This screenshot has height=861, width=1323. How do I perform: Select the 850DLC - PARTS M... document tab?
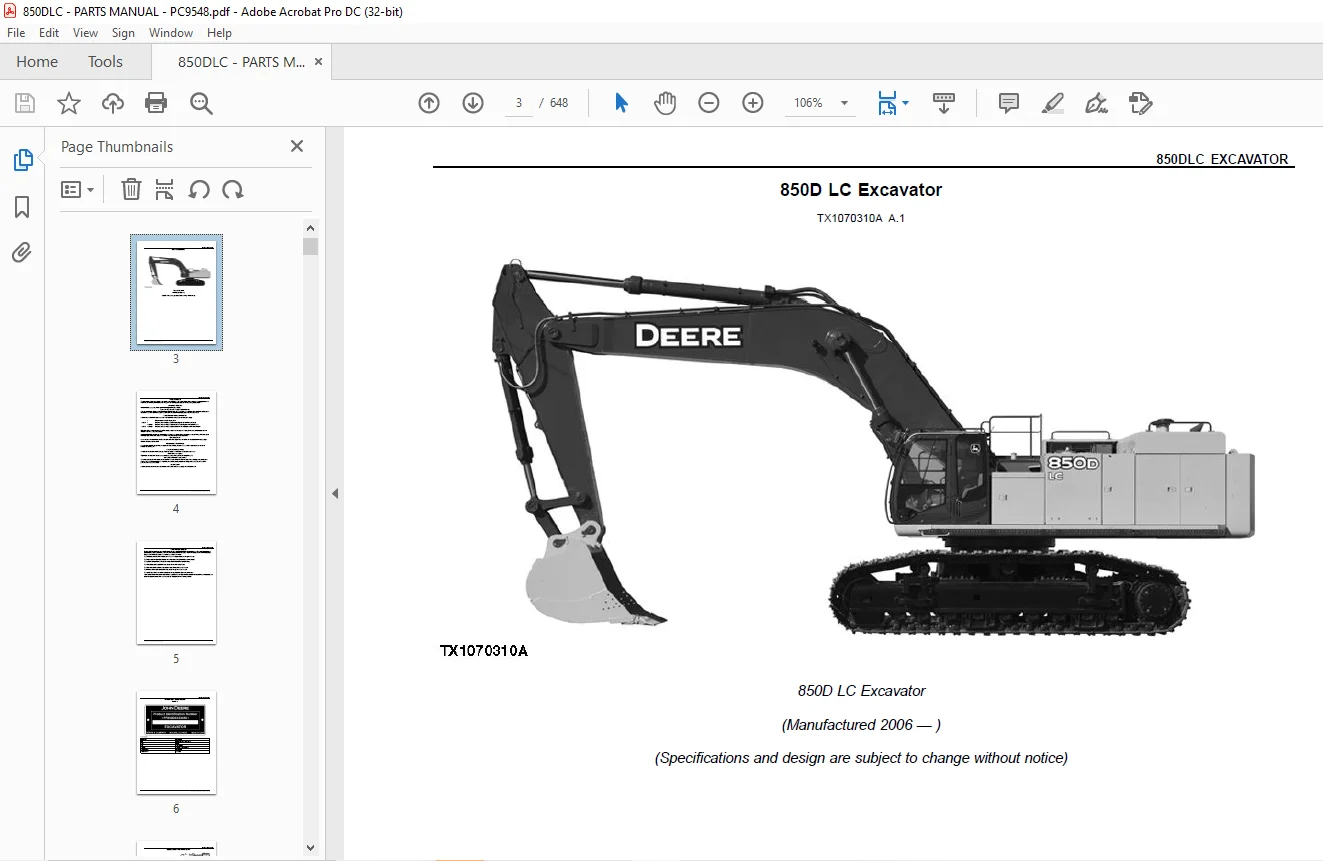[x=241, y=62]
